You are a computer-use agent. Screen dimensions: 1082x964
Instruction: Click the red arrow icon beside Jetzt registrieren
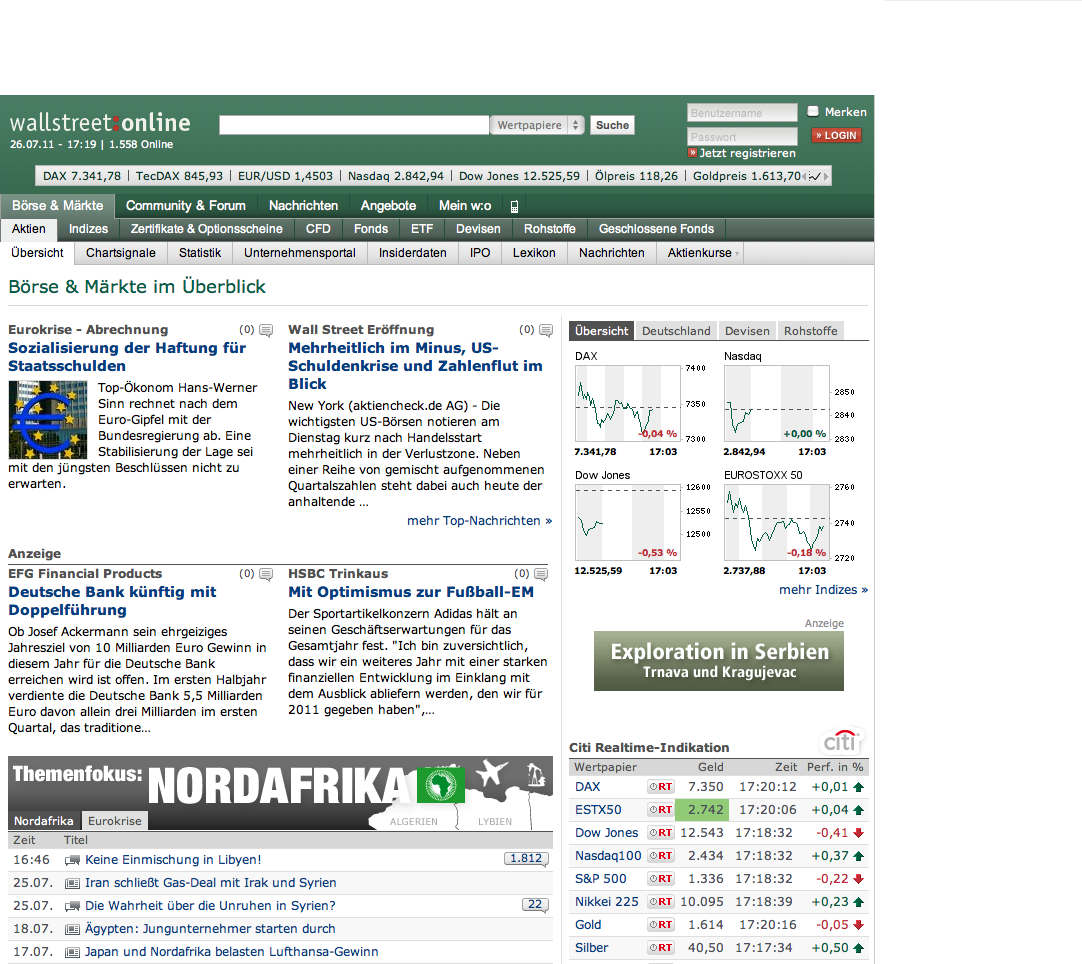[692, 153]
